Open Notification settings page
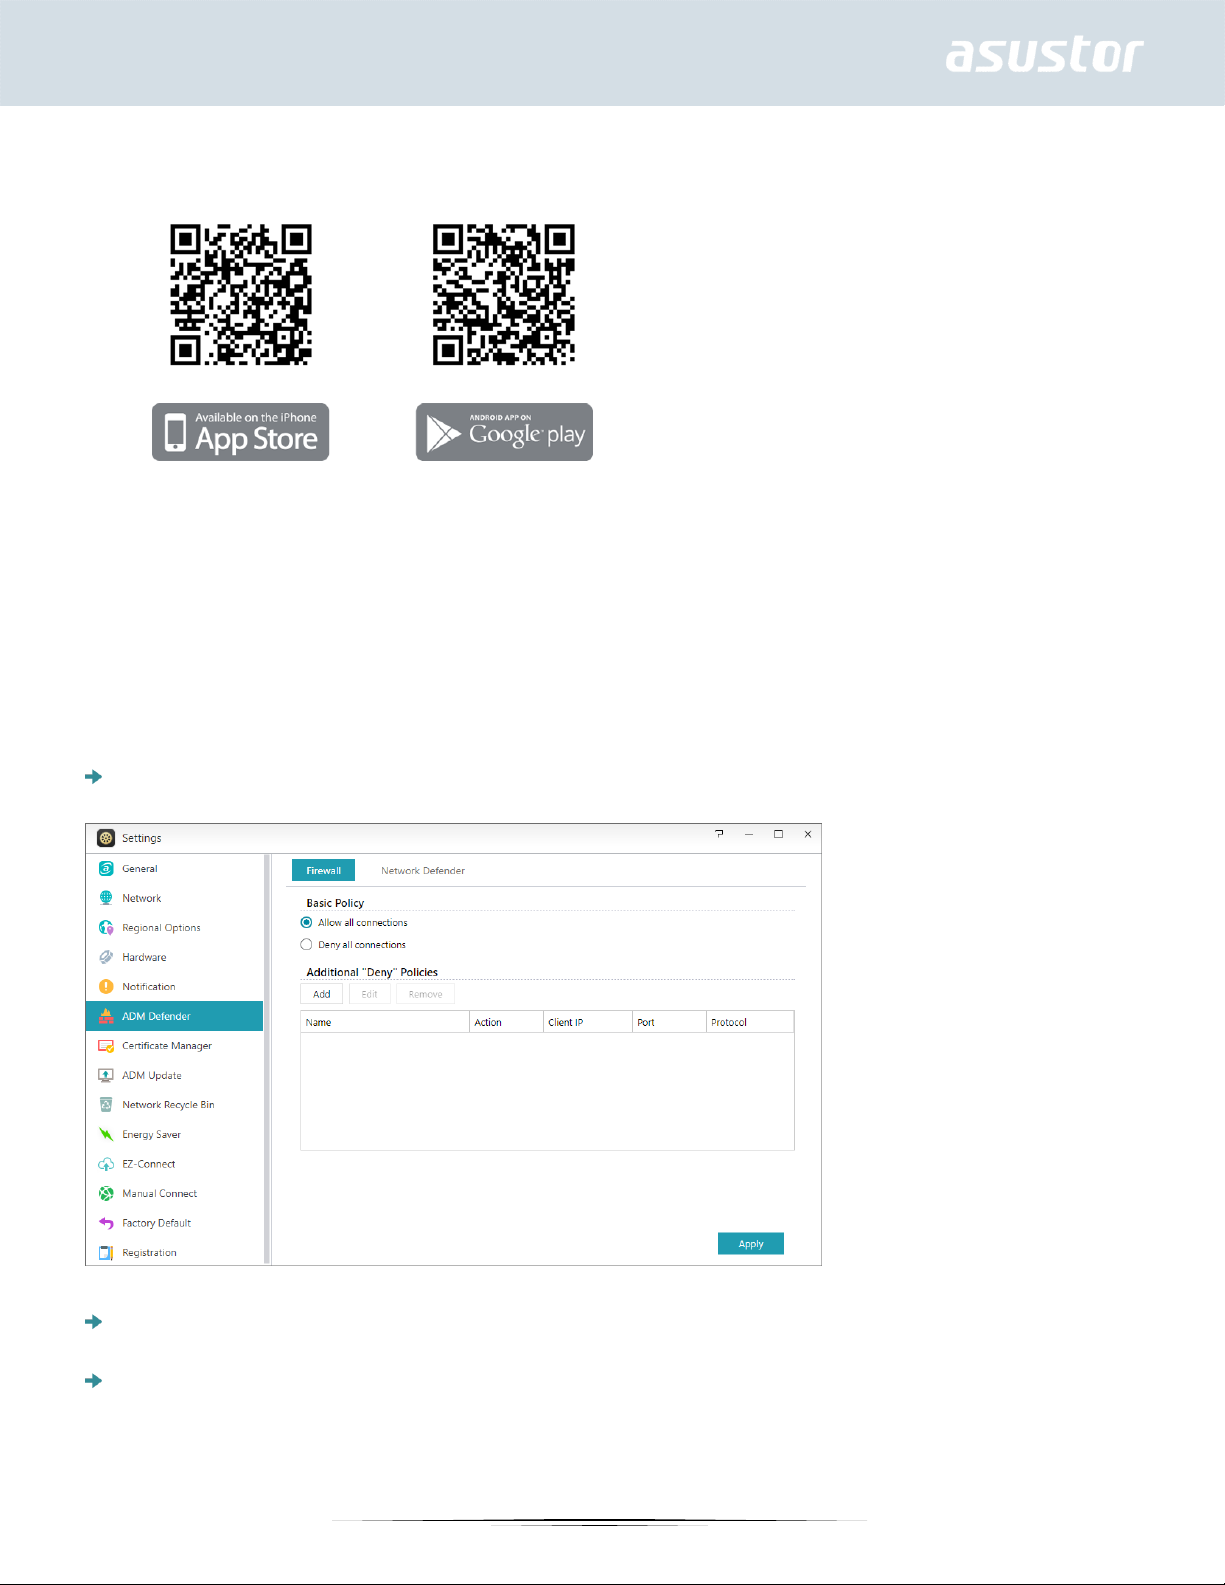This screenshot has width=1225, height=1585. click(175, 986)
